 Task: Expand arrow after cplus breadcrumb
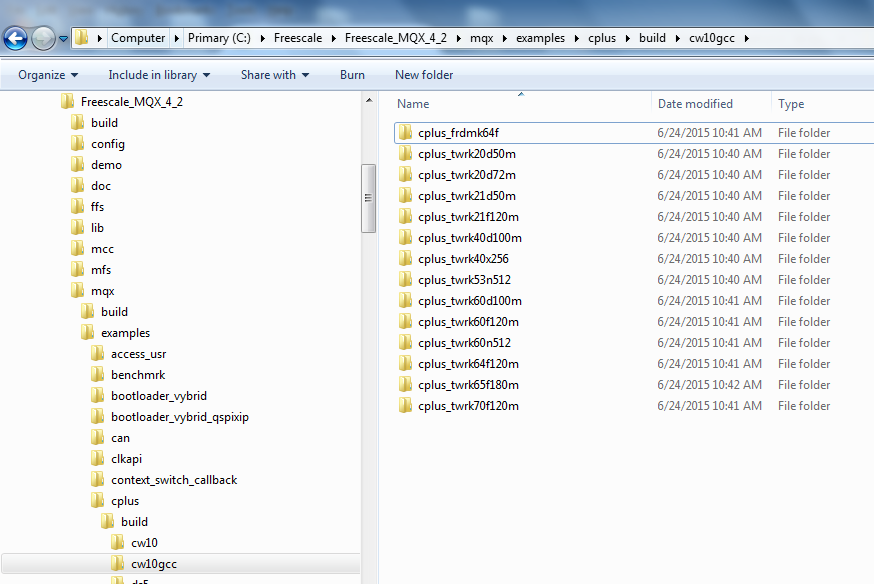point(628,38)
